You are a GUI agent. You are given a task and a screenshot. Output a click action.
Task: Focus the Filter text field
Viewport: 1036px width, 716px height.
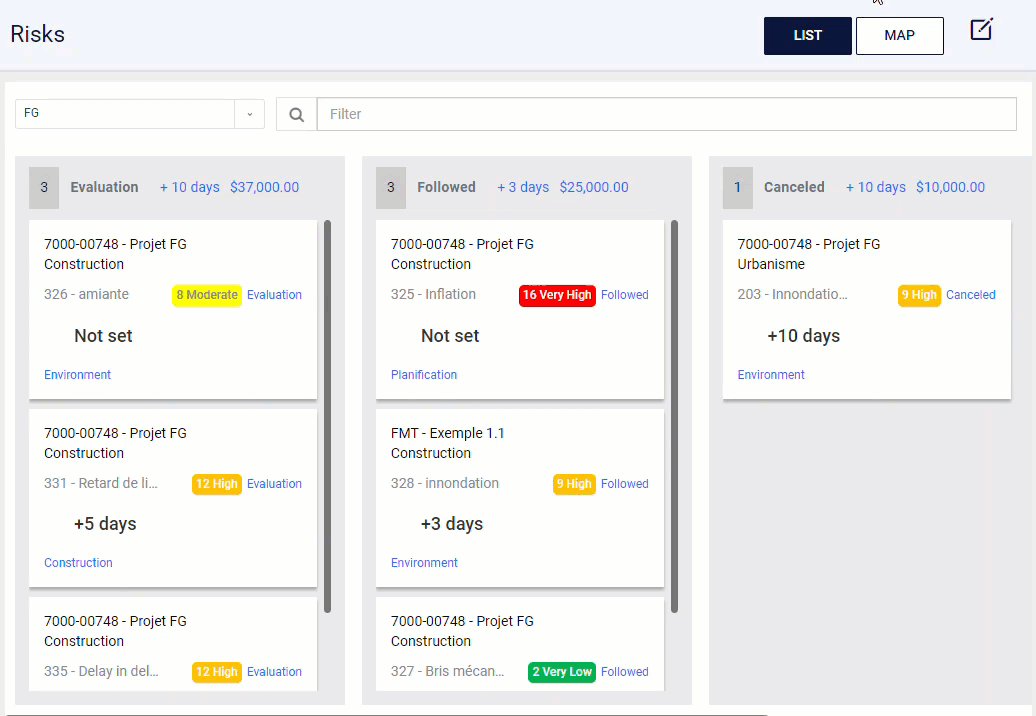[667, 114]
